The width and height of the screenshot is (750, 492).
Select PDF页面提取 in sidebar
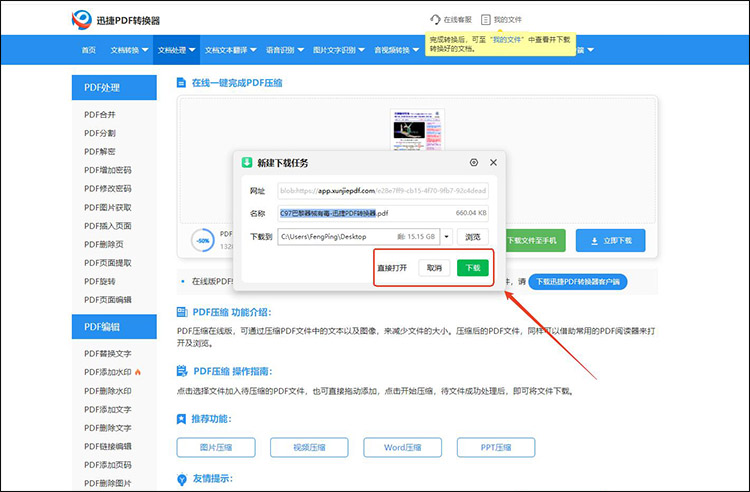pyautogui.click(x=108, y=263)
